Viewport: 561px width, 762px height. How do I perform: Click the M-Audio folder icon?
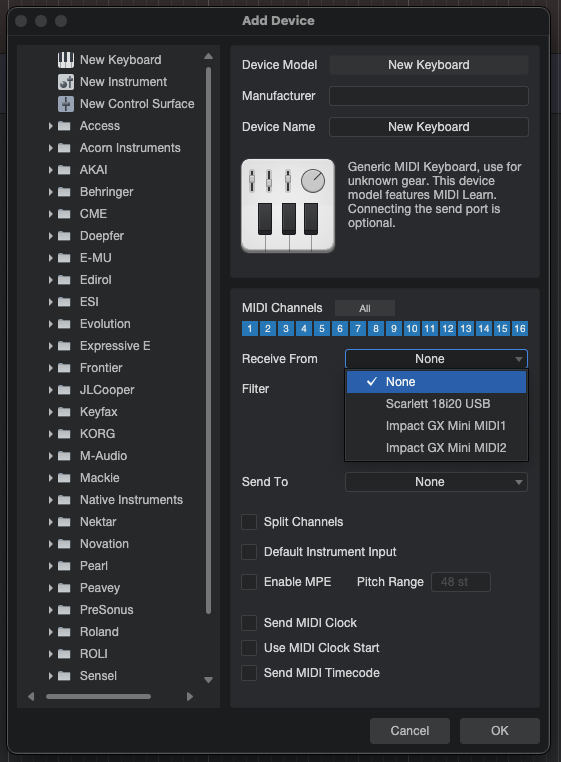click(64, 456)
